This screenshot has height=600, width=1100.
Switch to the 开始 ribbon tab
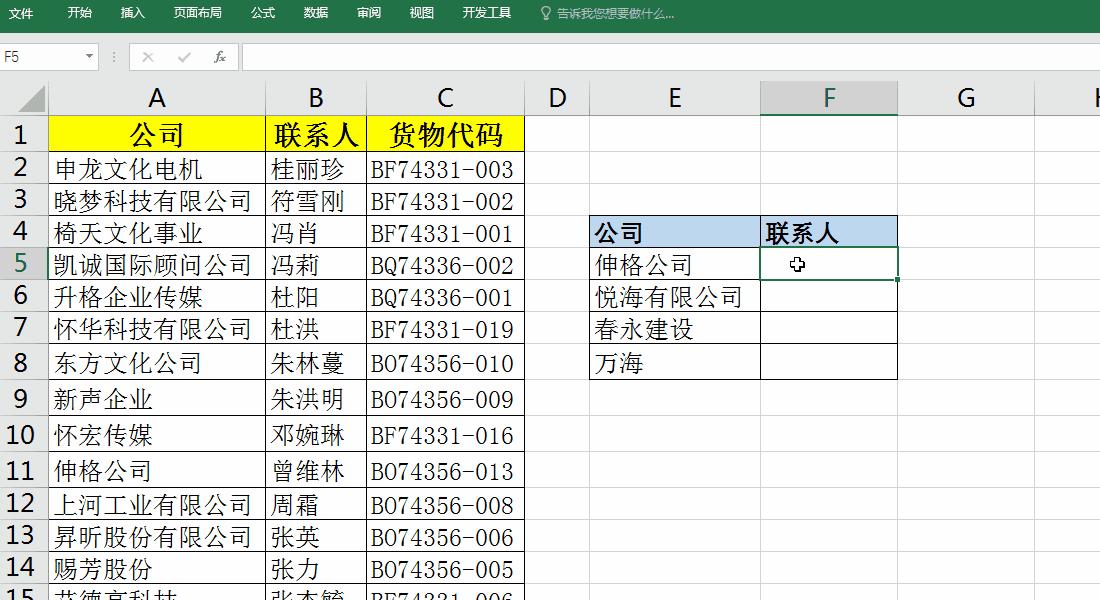click(x=79, y=14)
